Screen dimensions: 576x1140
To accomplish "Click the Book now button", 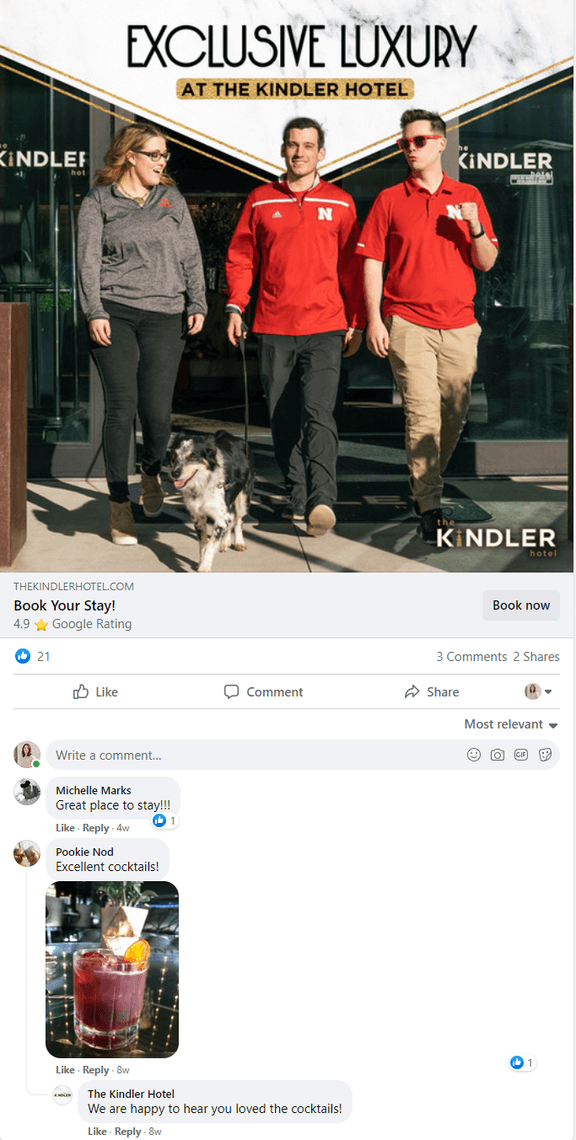I will coord(521,605).
